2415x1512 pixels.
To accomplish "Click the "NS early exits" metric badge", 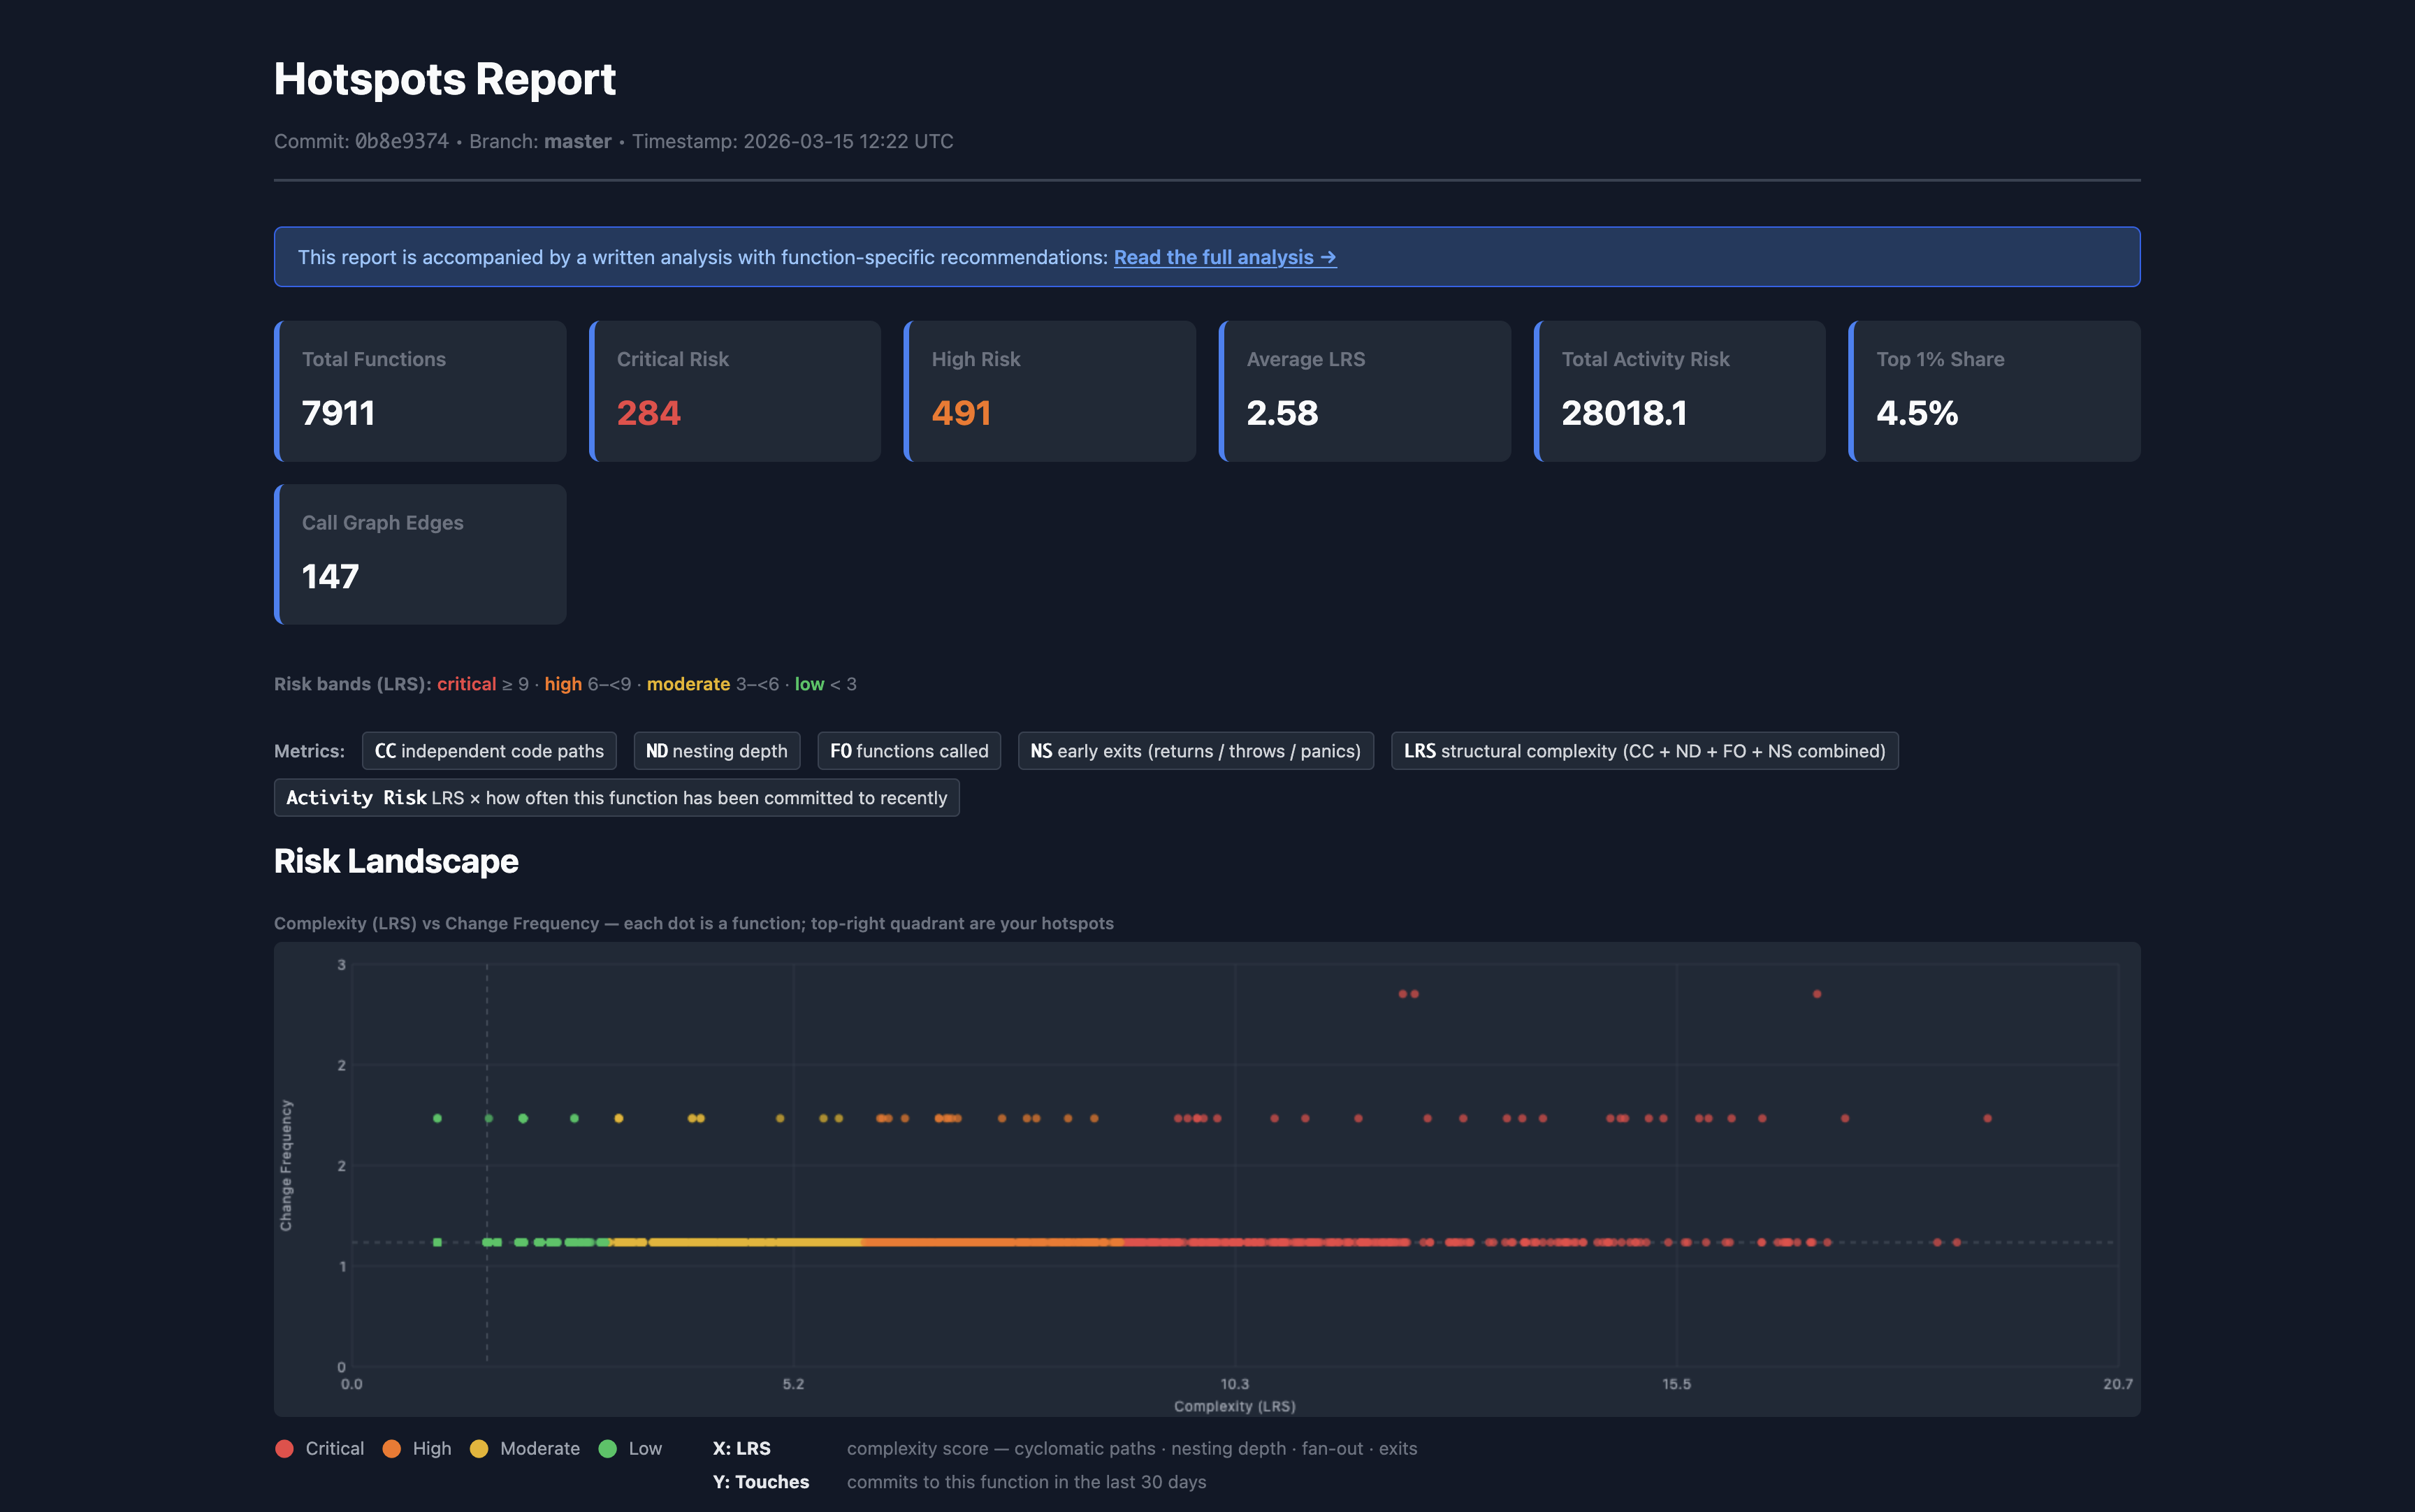I will click(1195, 751).
